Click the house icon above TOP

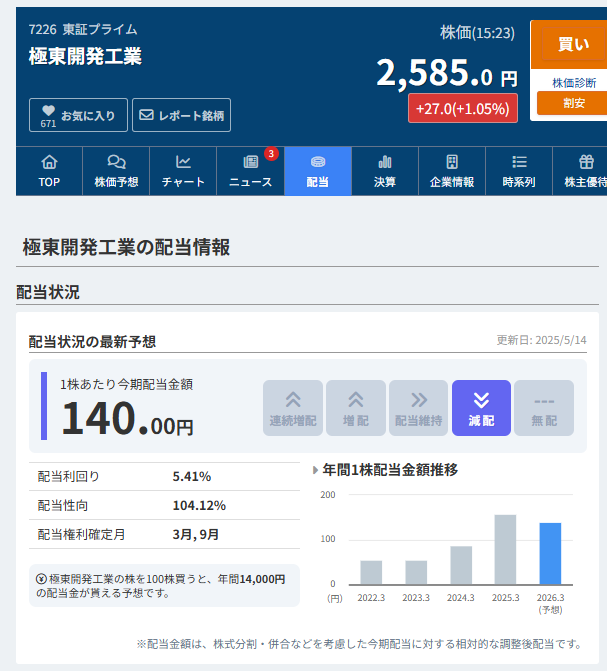tap(49, 162)
